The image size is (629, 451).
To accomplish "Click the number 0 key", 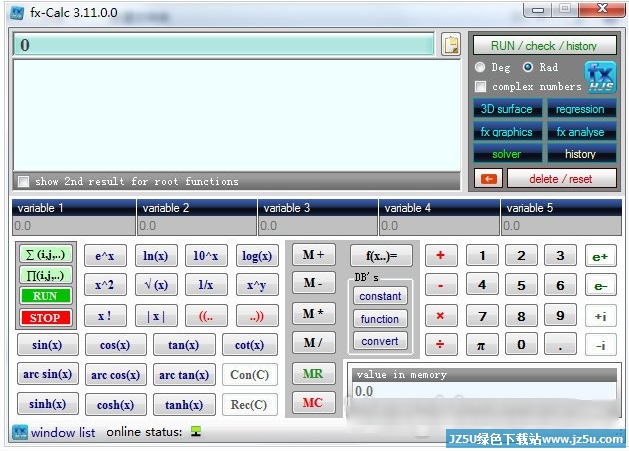I will click(x=521, y=345).
